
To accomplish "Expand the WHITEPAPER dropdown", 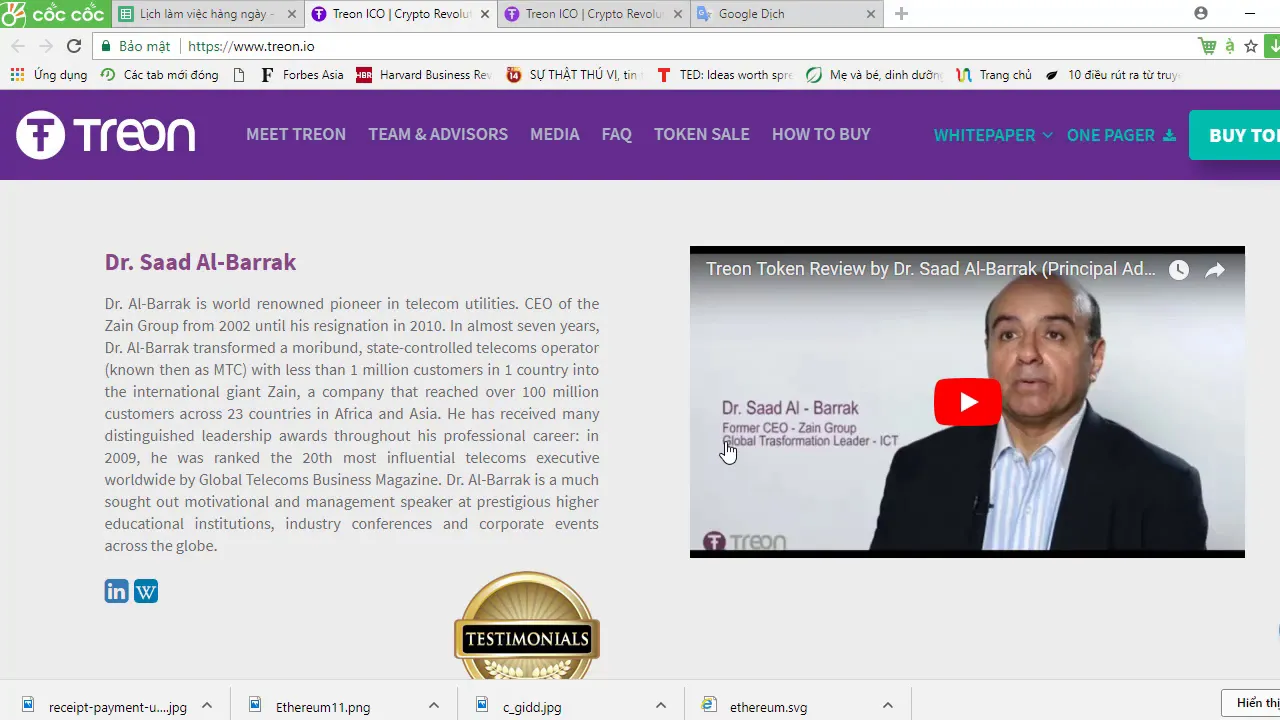I will [x=993, y=135].
